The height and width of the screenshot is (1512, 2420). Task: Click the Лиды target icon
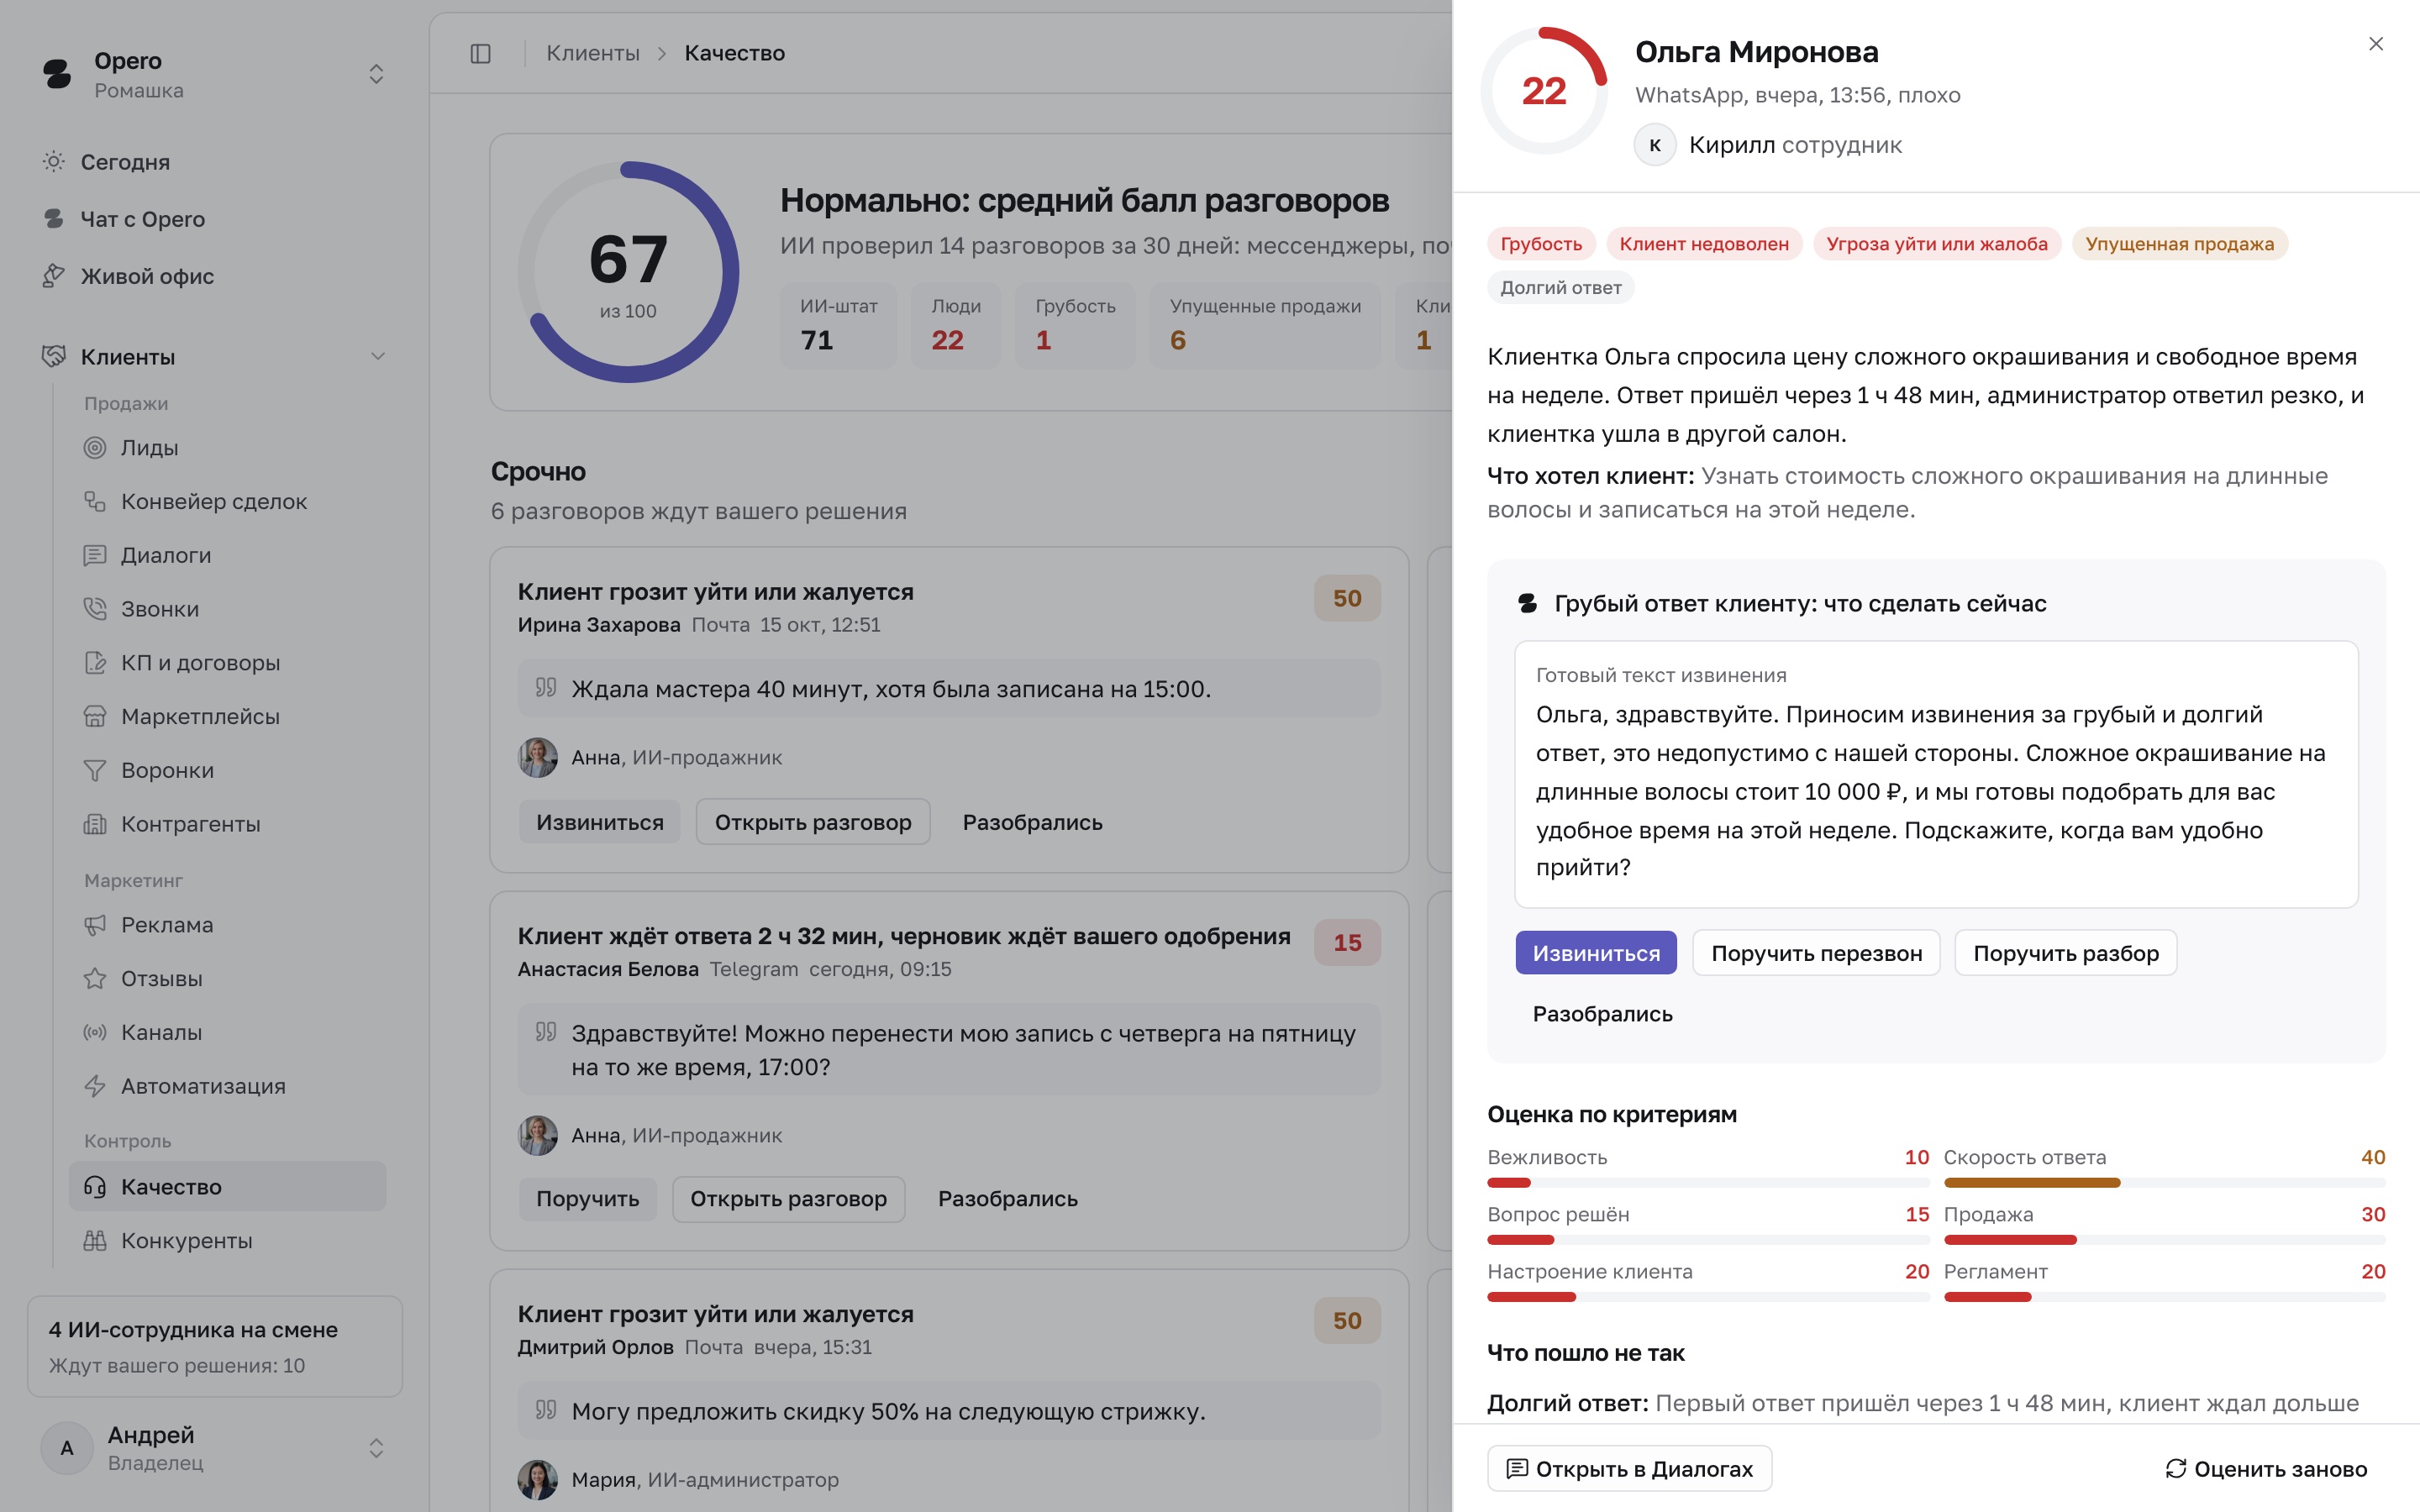click(95, 447)
